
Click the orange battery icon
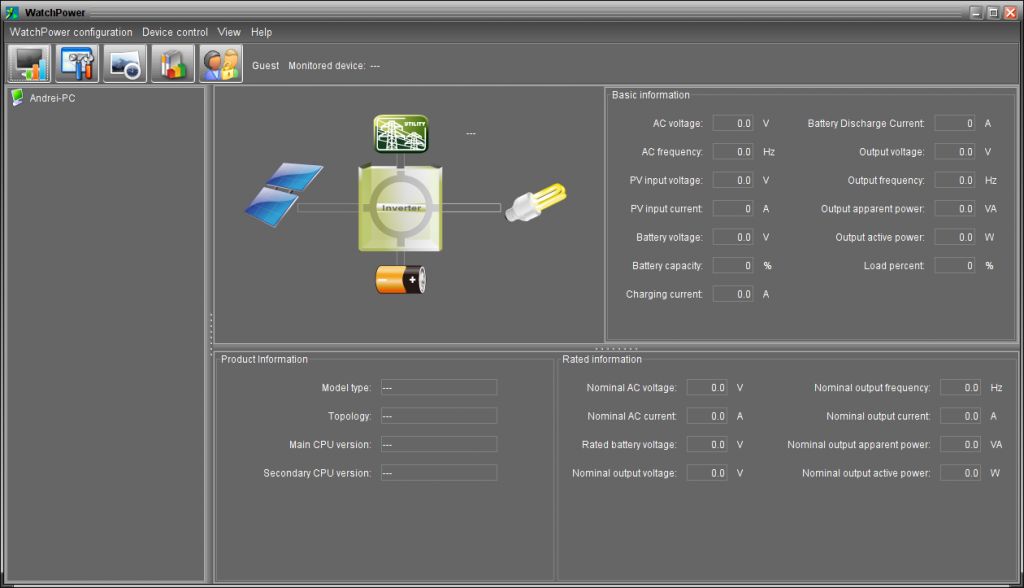[x=400, y=280]
